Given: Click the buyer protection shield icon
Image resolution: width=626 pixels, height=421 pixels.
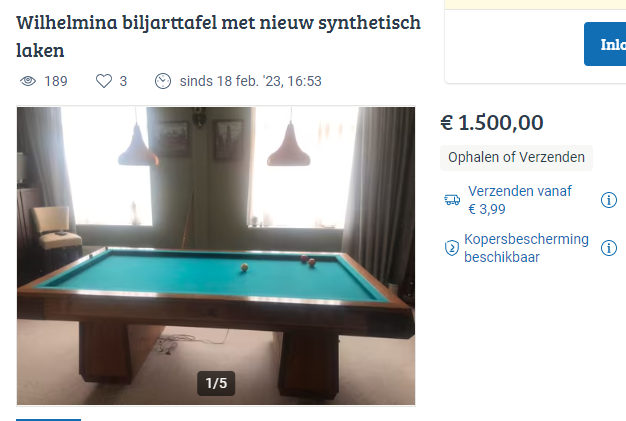Looking at the screenshot, I should coord(452,248).
